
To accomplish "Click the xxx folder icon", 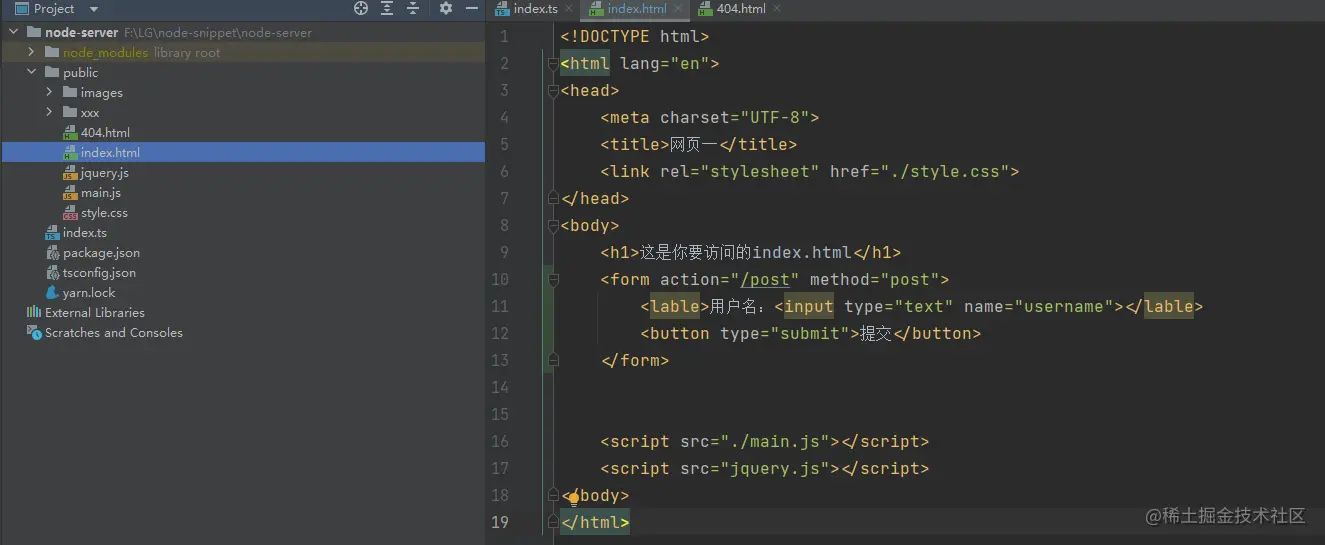I will point(70,112).
